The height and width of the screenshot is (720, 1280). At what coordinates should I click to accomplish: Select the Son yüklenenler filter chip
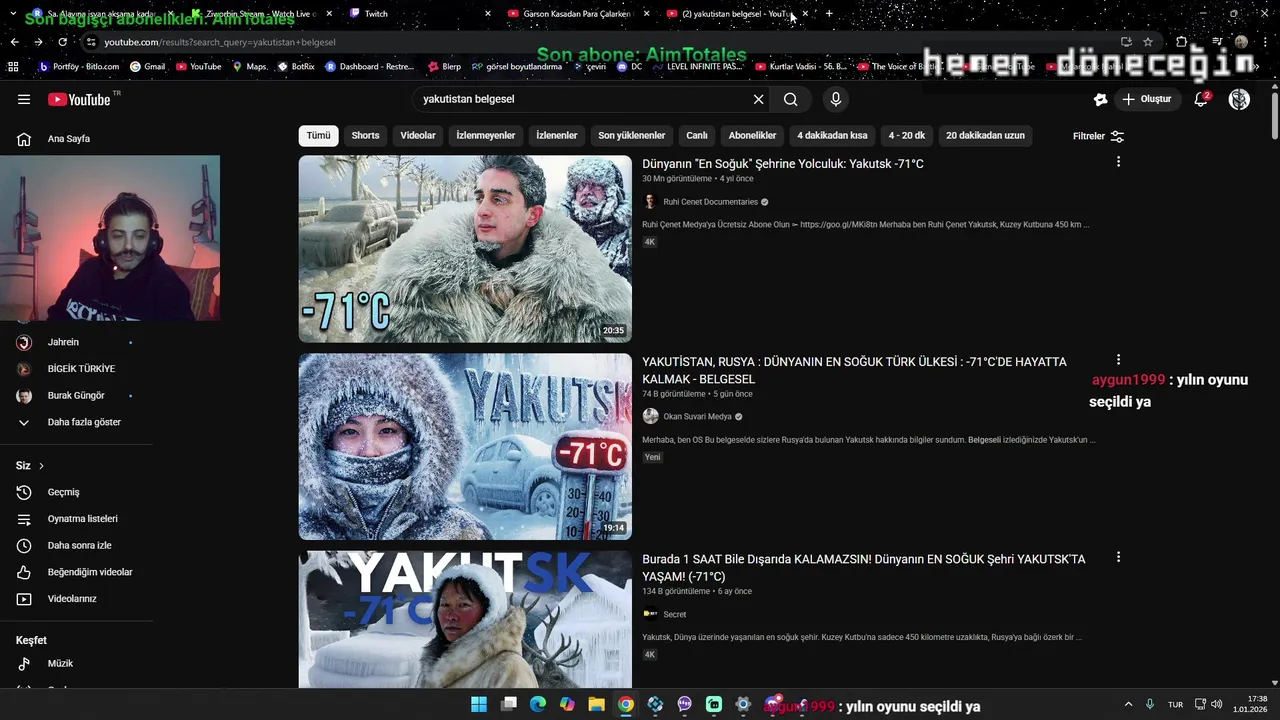tap(632, 135)
